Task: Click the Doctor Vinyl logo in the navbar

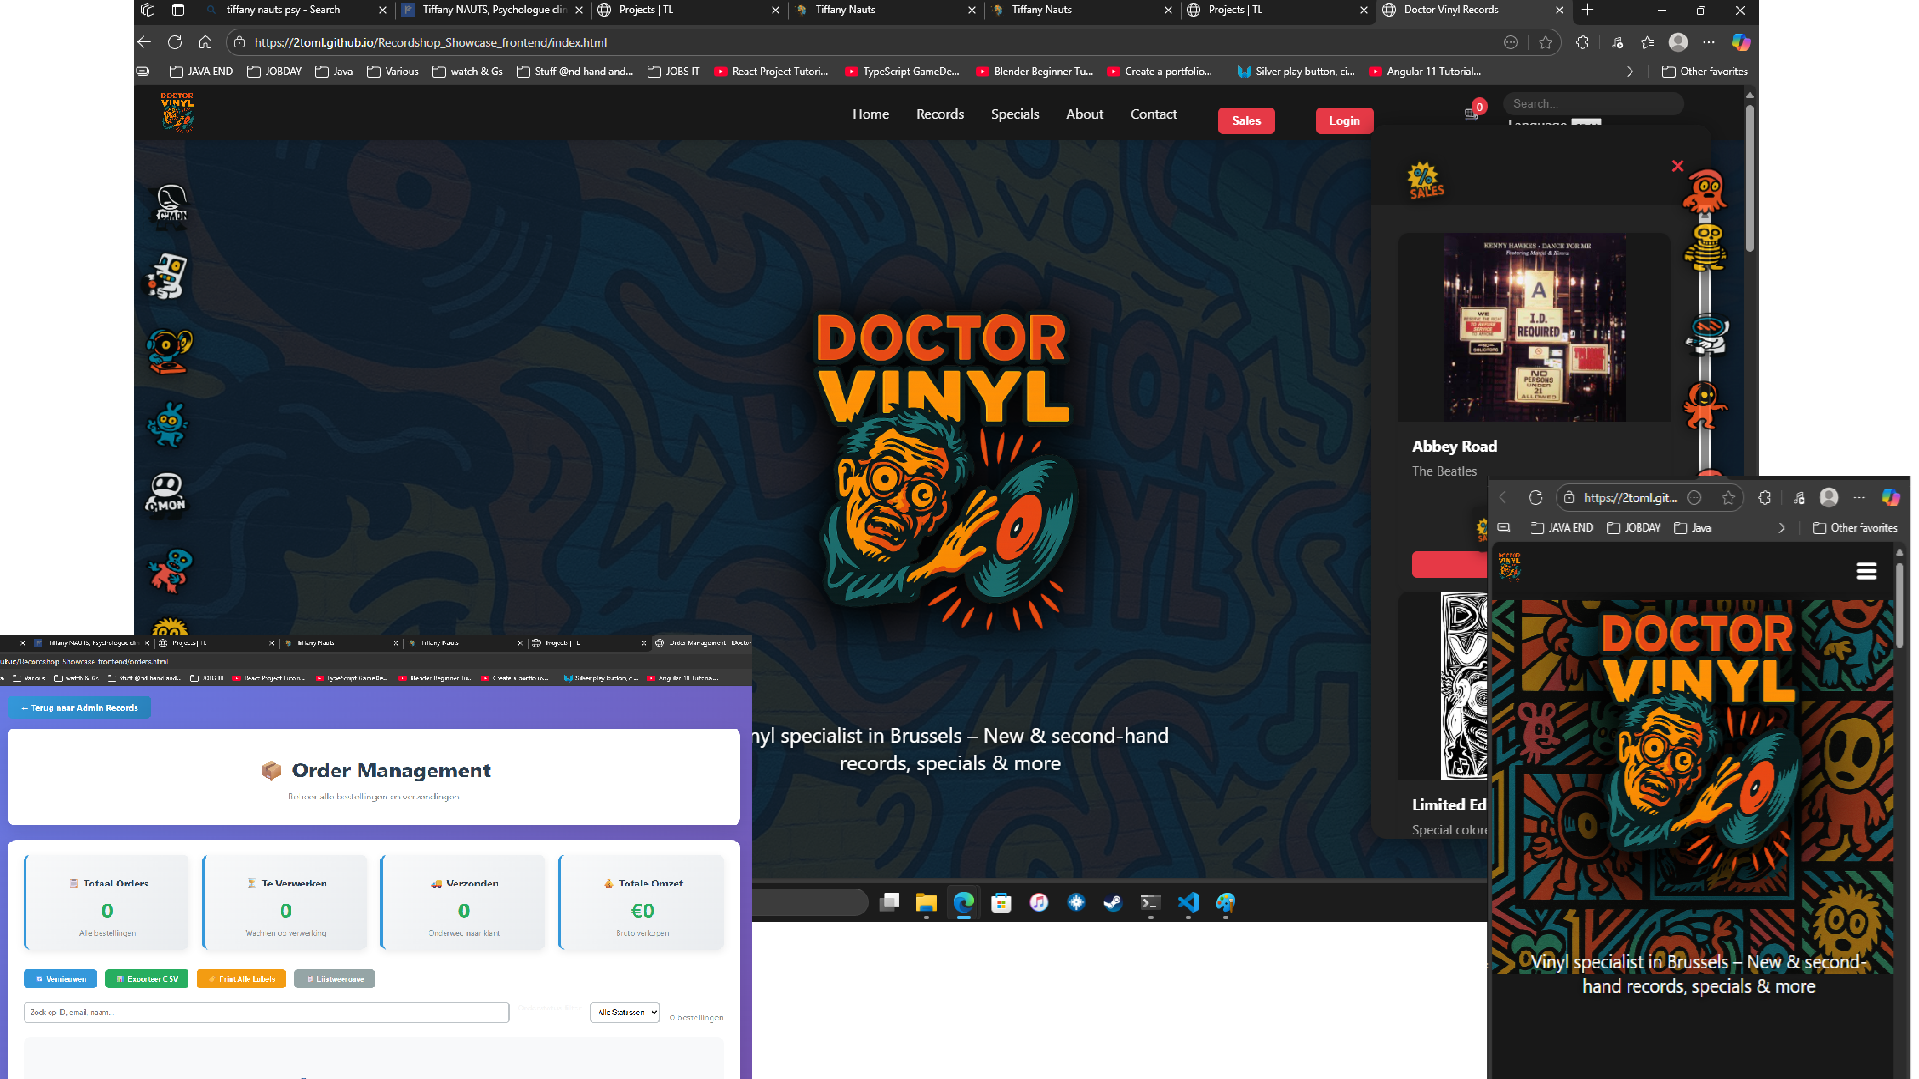Action: tap(177, 113)
